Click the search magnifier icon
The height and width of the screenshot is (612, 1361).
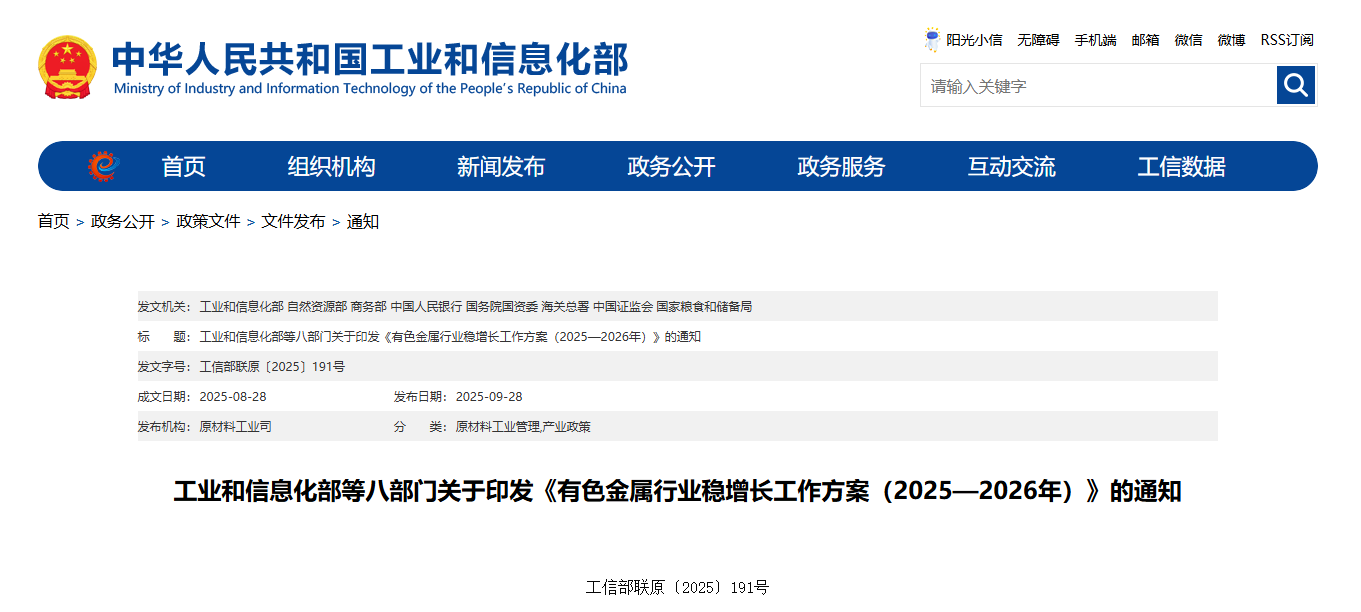click(x=1295, y=85)
